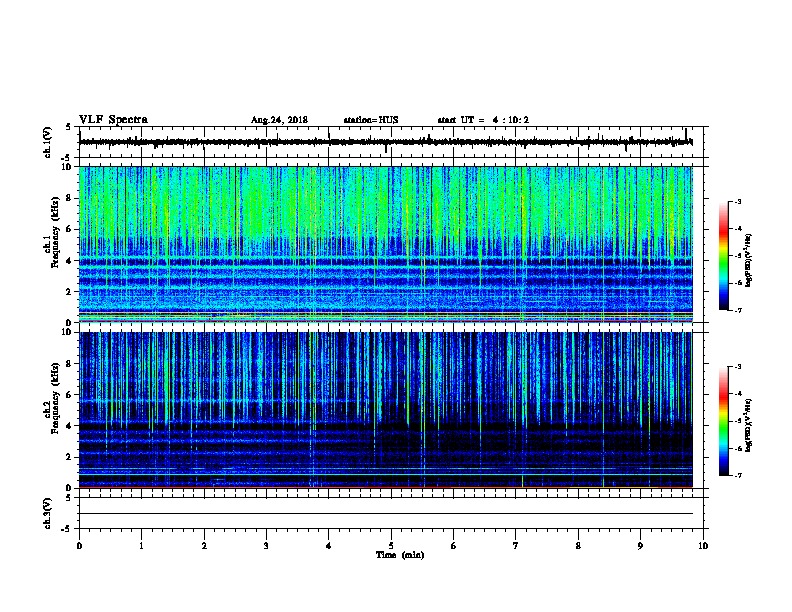The width and height of the screenshot is (792, 612).
Task: Click the "6" kHz tick of ch.2 spectrogram
Action: click(x=69, y=395)
